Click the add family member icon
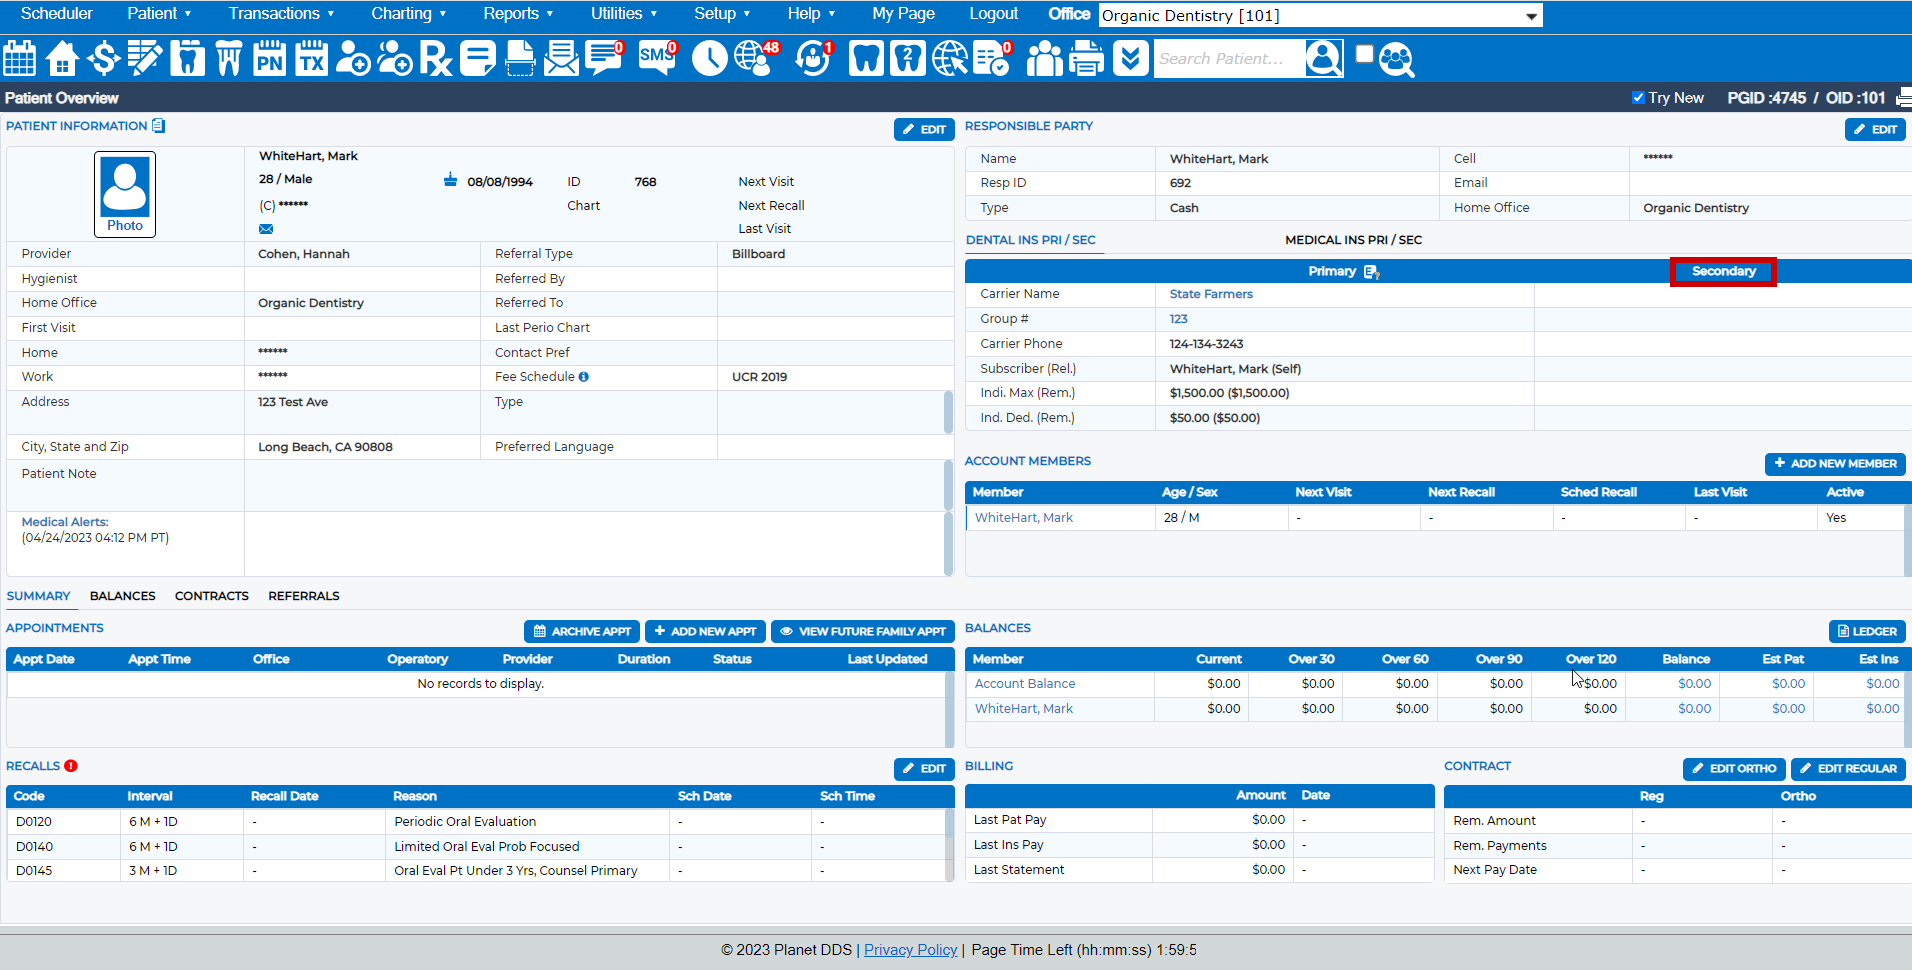1912x970 pixels. [395, 59]
